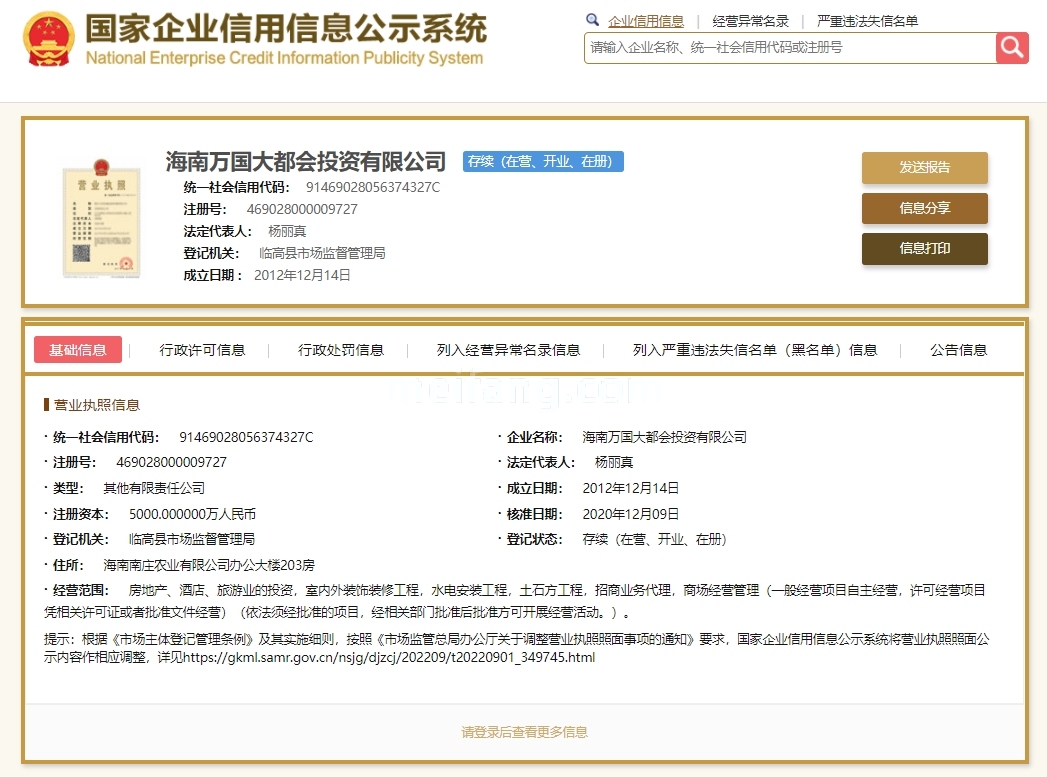Screen dimensions: 1047x777
Task: Click the 存续（在营、开业、在册）status badge
Action: click(x=543, y=160)
